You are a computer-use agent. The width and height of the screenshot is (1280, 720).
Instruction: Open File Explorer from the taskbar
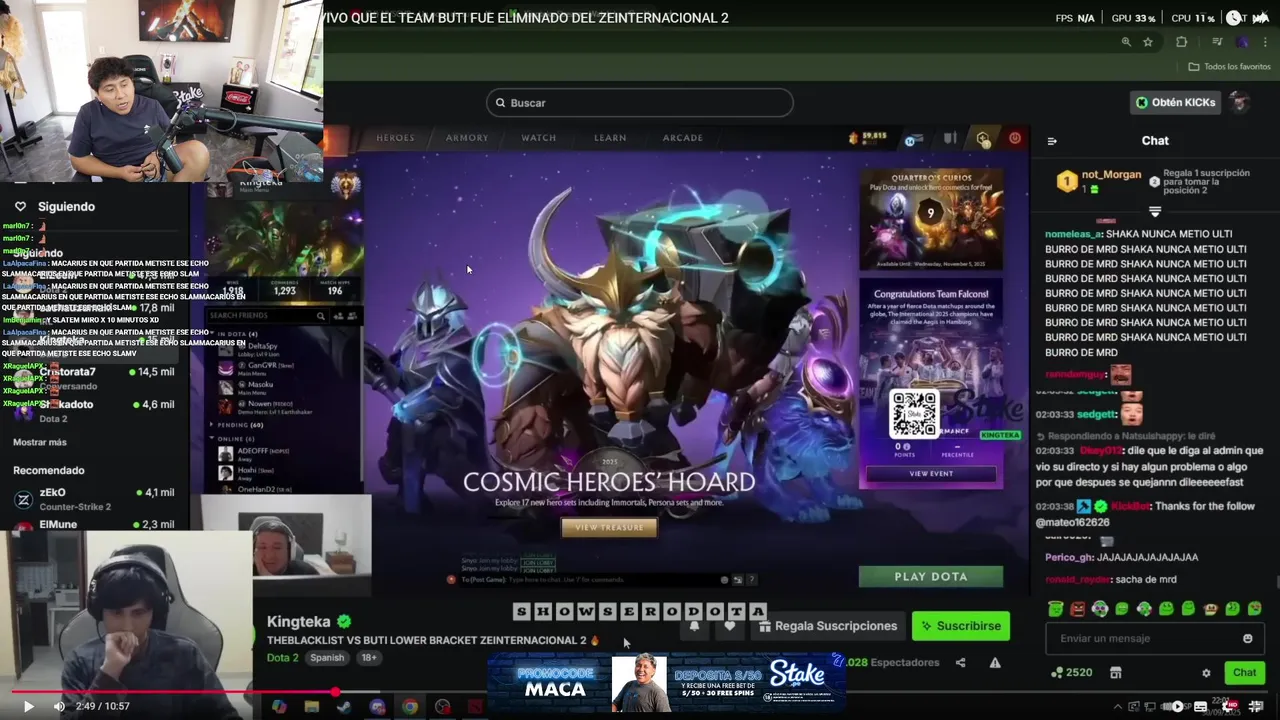pyautogui.click(x=312, y=707)
